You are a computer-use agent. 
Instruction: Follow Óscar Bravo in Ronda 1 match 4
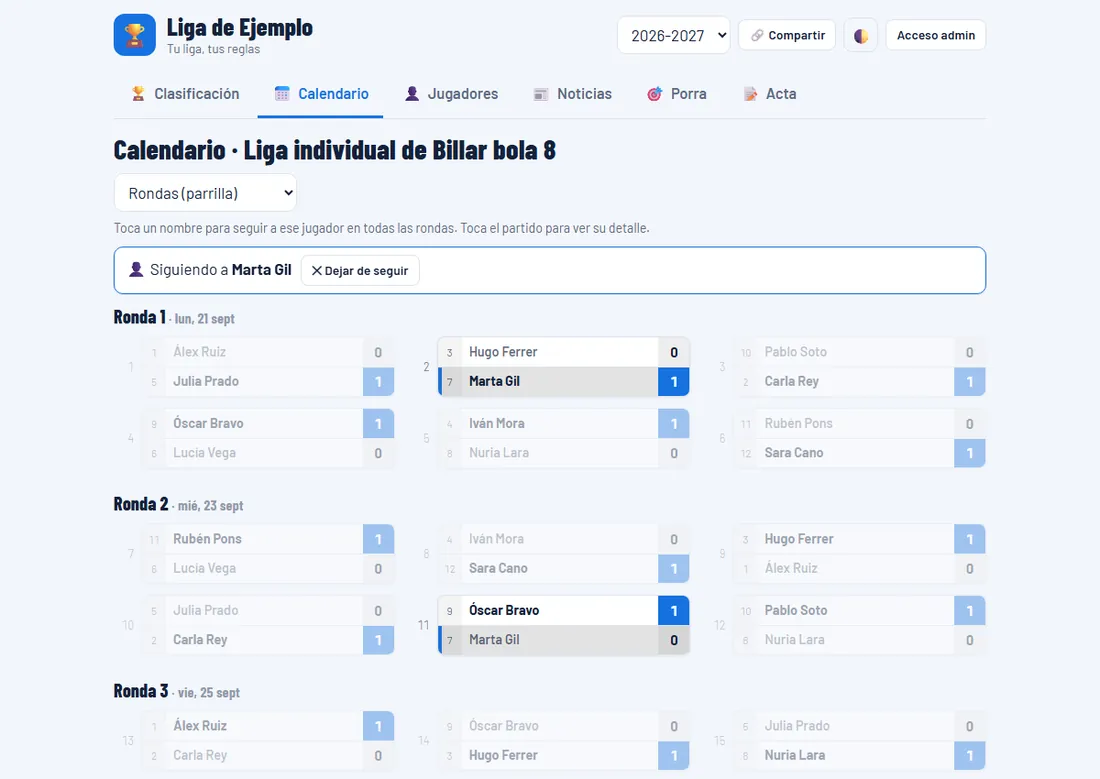click(208, 424)
